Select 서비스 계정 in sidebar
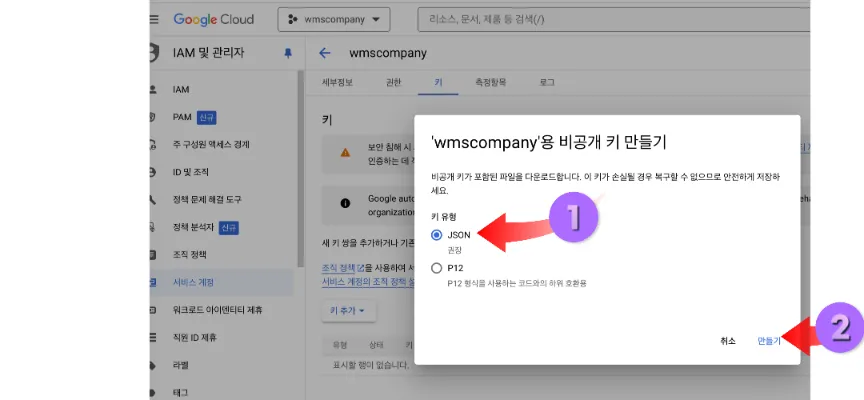 [x=222, y=283]
